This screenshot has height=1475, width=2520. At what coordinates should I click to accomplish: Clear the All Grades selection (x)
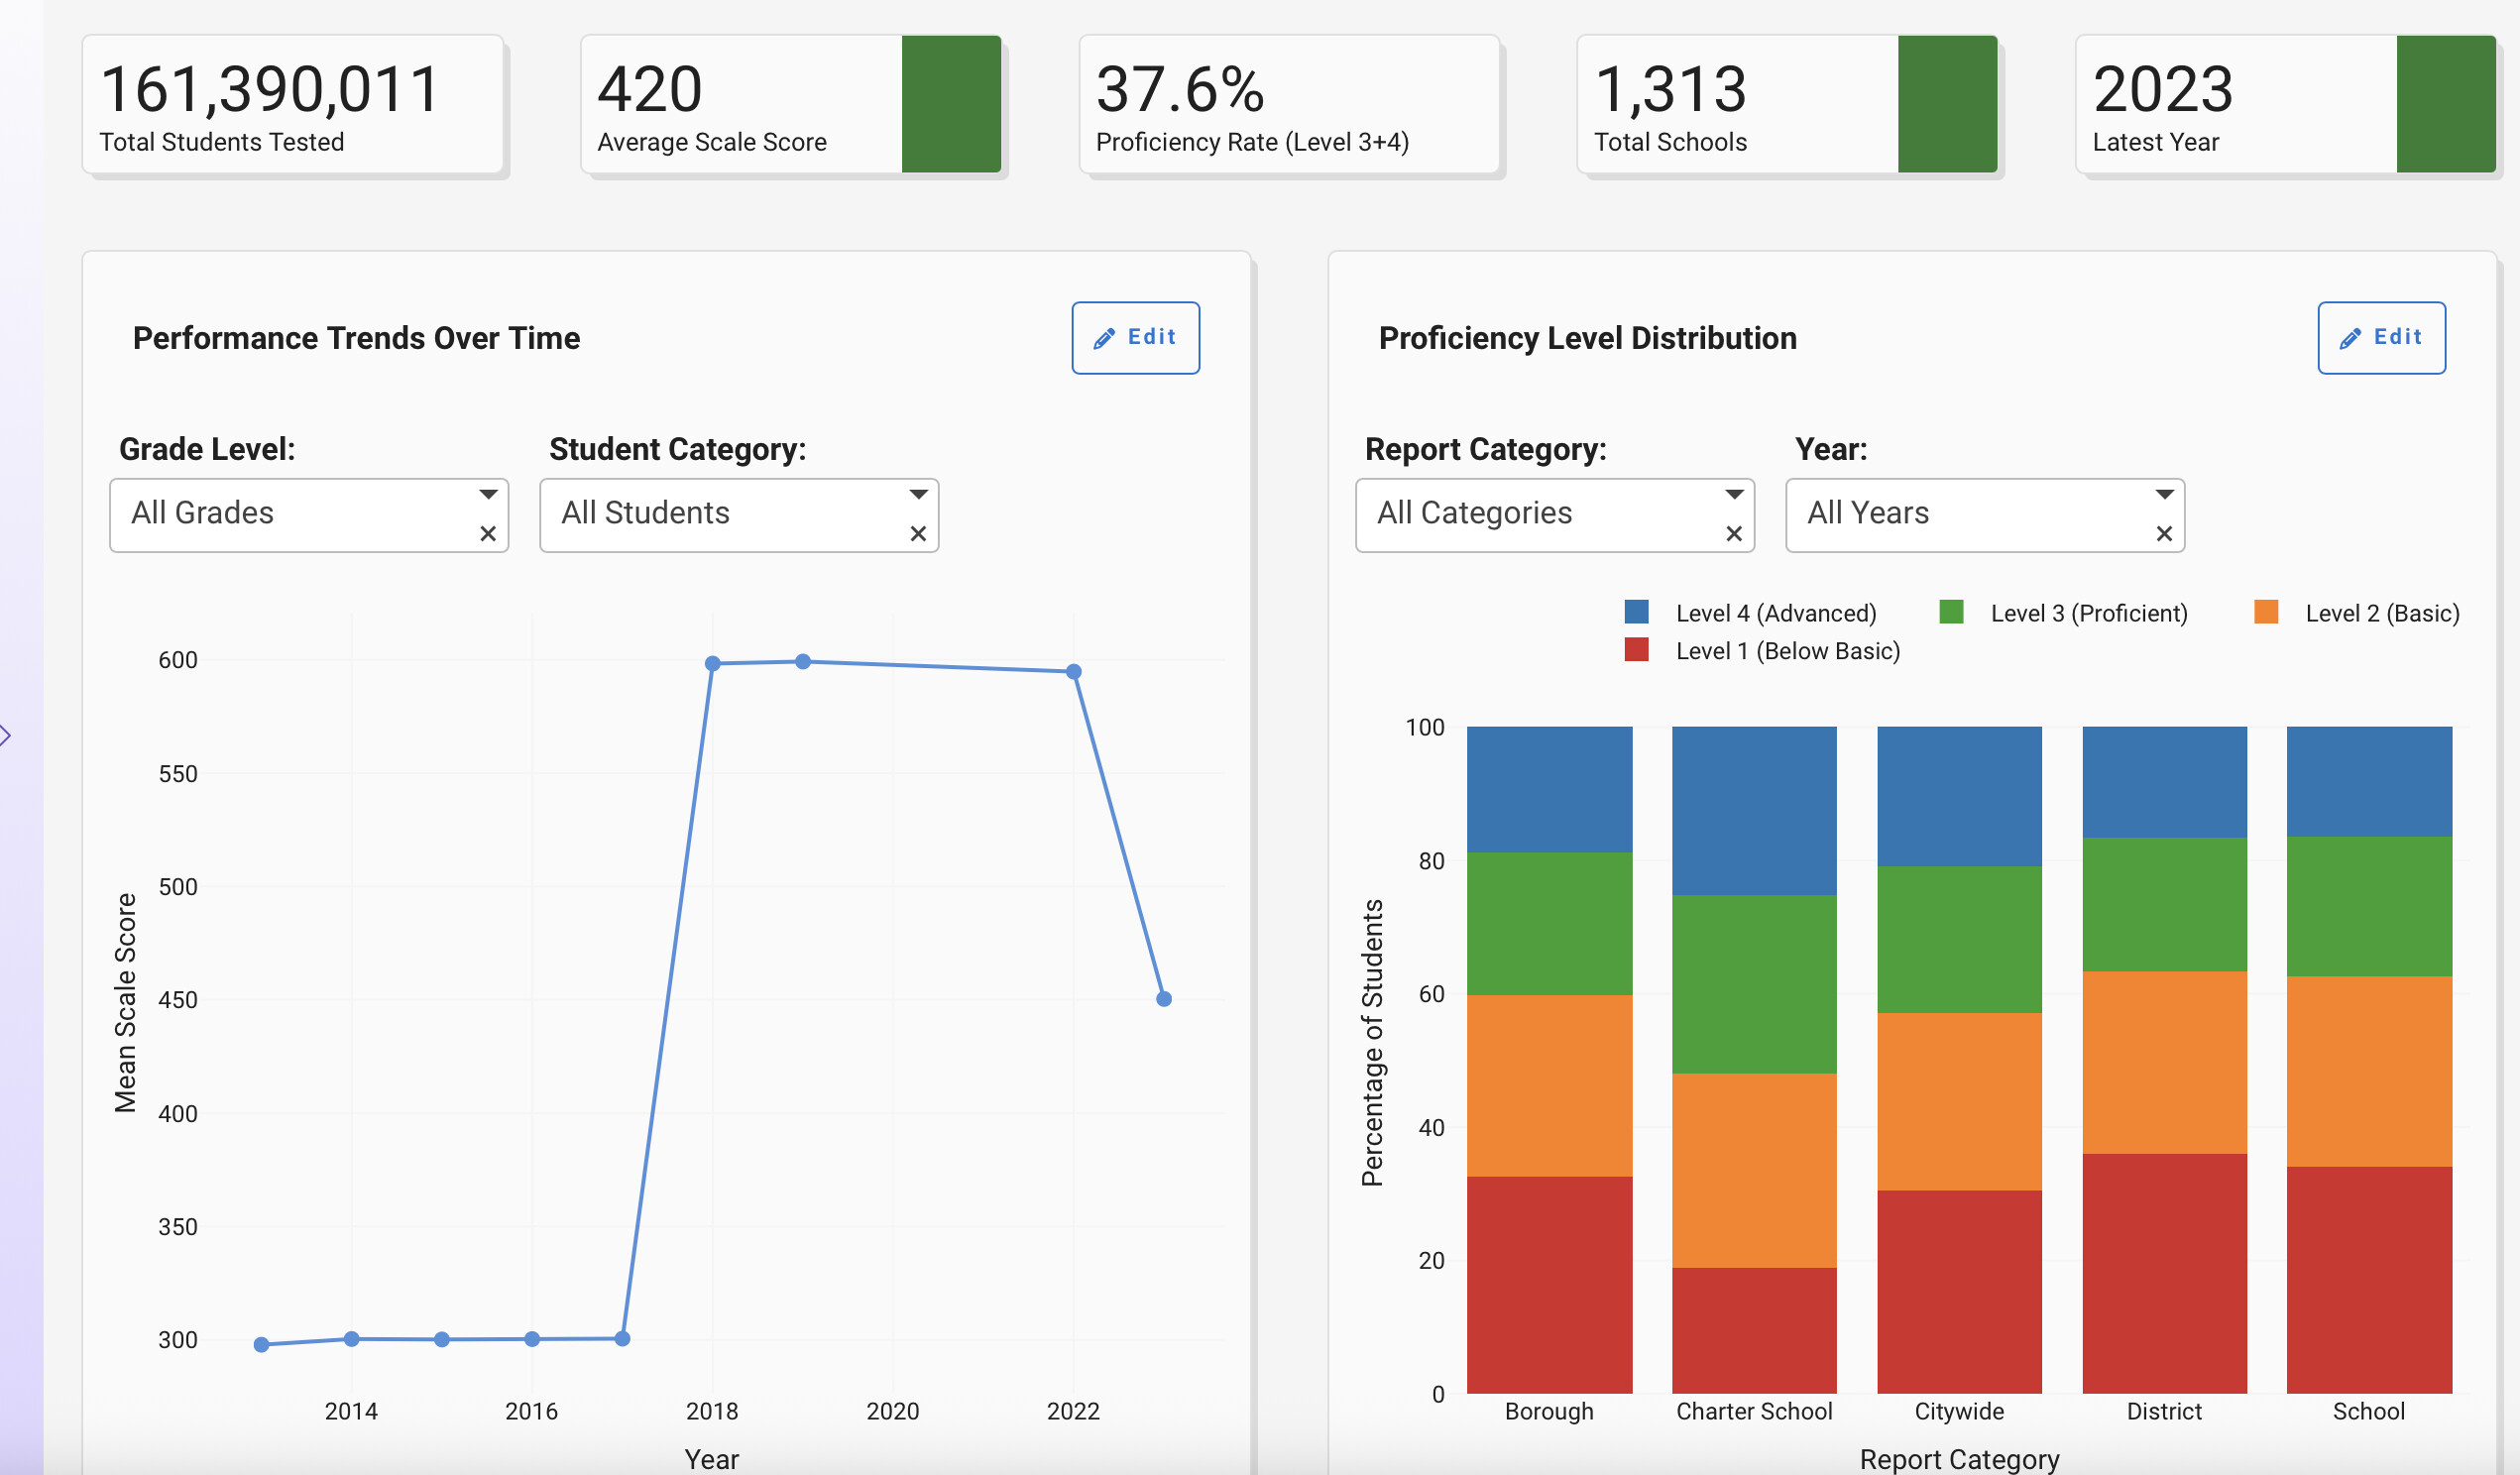point(488,534)
